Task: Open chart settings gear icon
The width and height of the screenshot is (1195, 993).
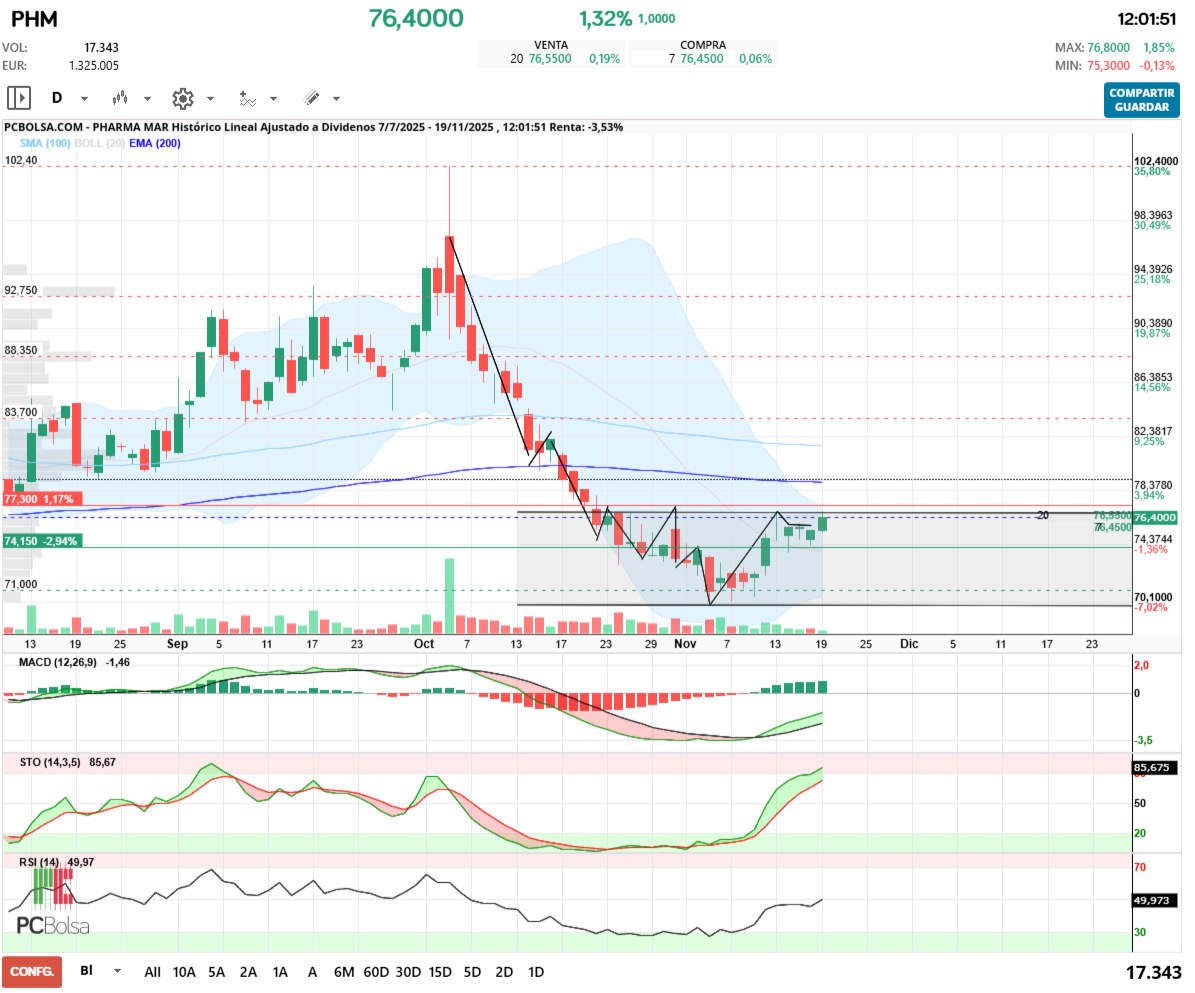Action: pyautogui.click(x=182, y=98)
